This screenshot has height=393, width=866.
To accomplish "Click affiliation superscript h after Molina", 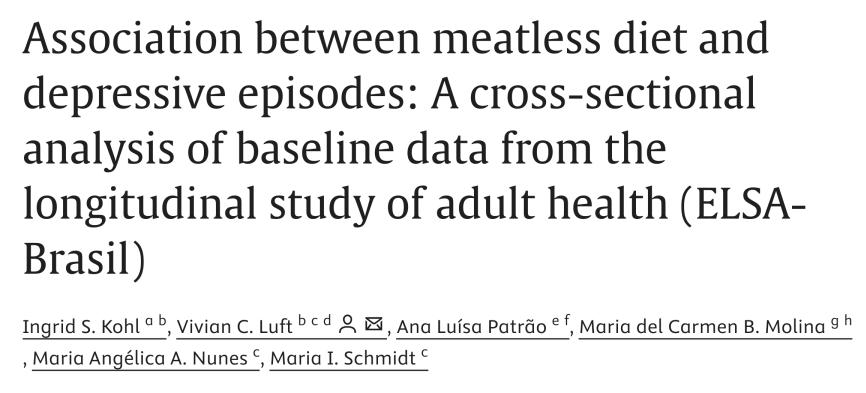I will pos(848,320).
